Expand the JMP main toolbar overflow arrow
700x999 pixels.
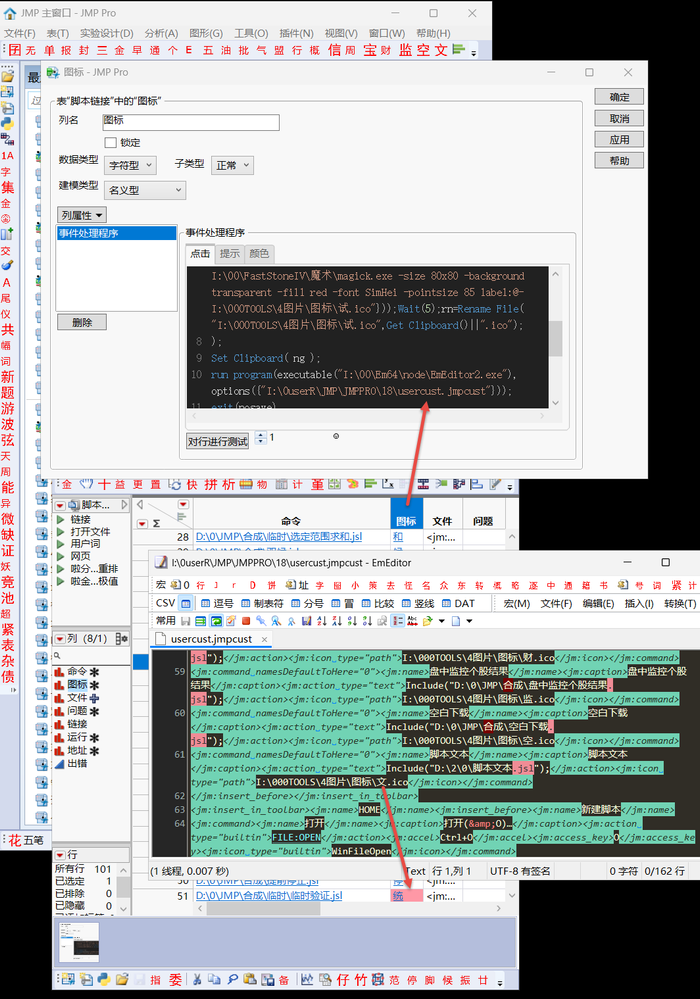pos(473,53)
